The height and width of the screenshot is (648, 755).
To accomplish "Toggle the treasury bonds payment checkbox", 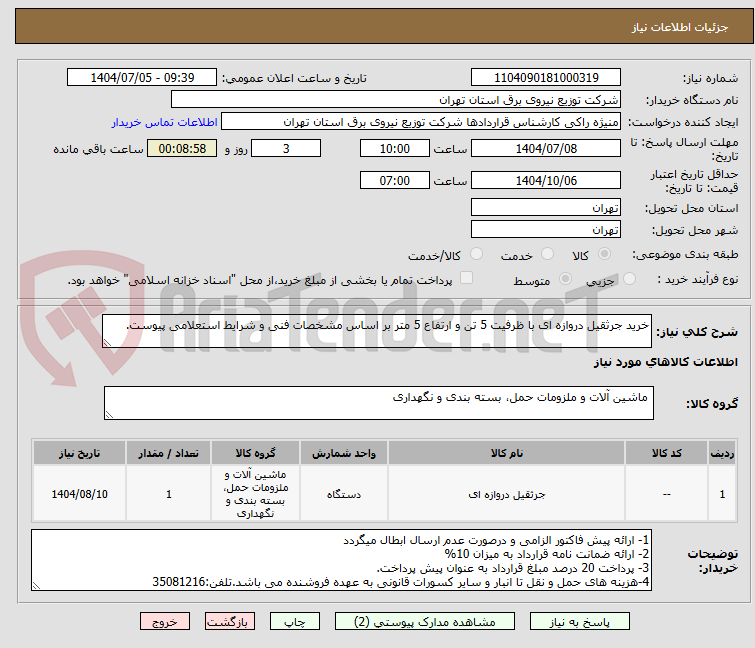I will pos(466,279).
